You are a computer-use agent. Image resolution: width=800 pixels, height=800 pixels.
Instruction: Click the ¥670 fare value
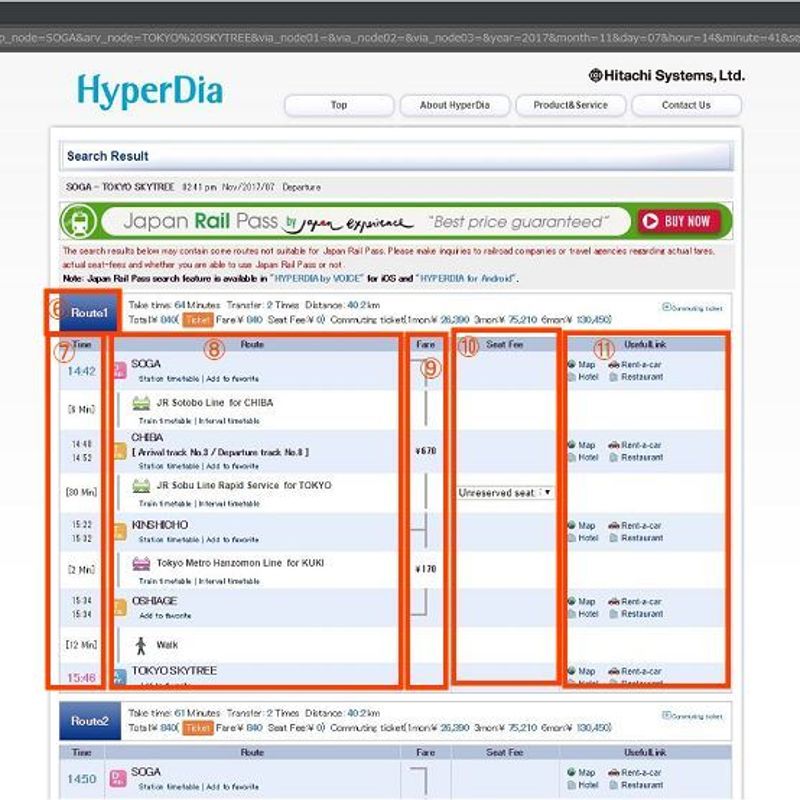426,451
